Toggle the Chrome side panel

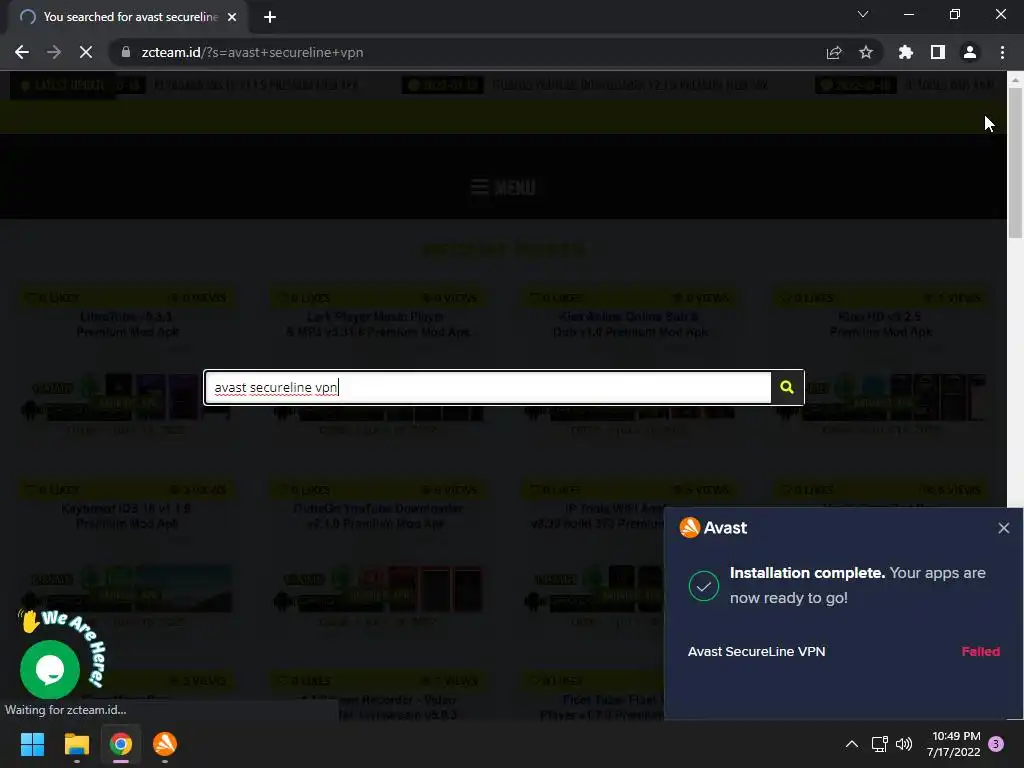[938, 52]
